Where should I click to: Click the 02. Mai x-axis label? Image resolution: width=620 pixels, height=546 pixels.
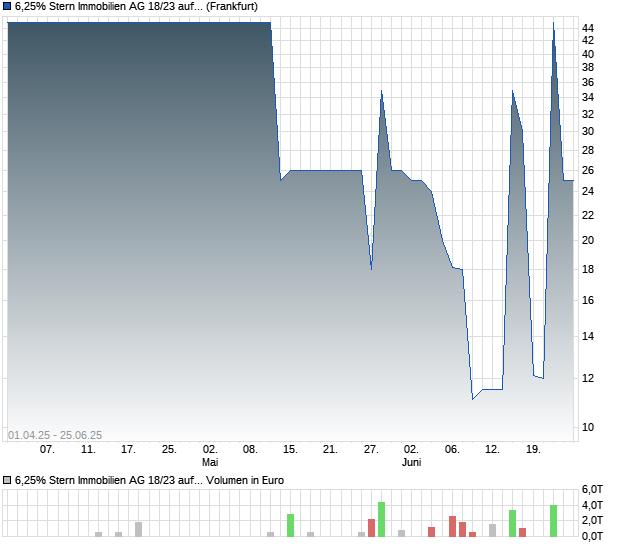point(210,455)
